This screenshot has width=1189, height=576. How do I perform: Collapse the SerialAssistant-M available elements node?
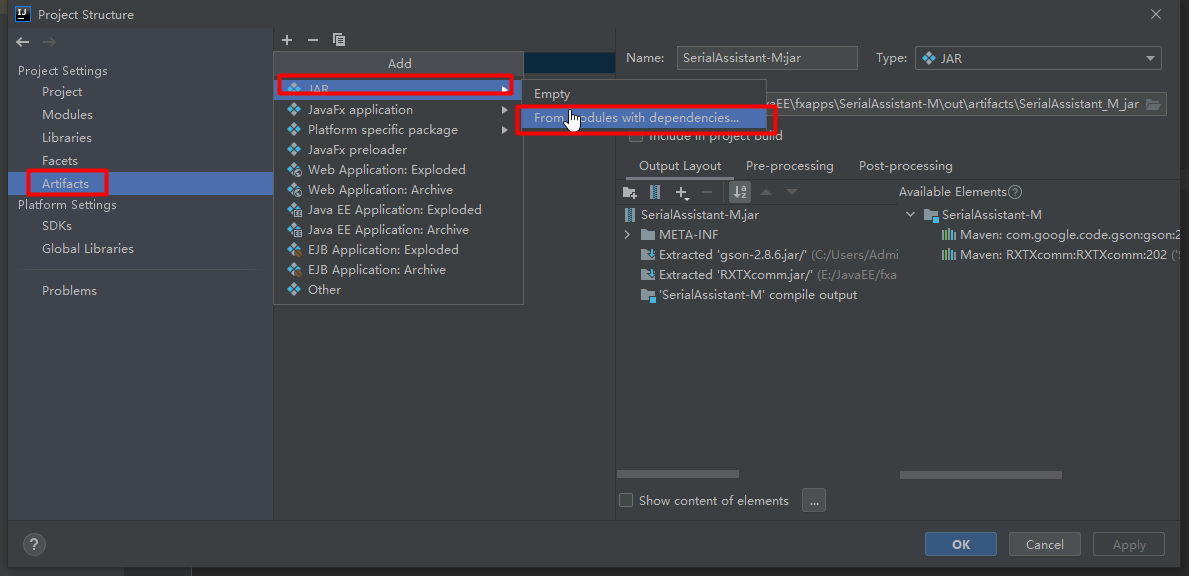coord(910,215)
